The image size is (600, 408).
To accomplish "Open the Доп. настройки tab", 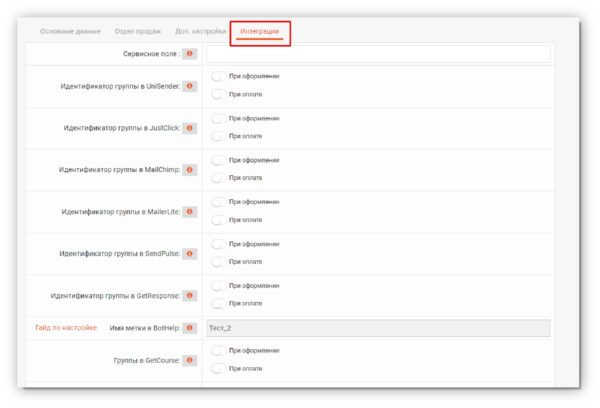I will pos(201,31).
